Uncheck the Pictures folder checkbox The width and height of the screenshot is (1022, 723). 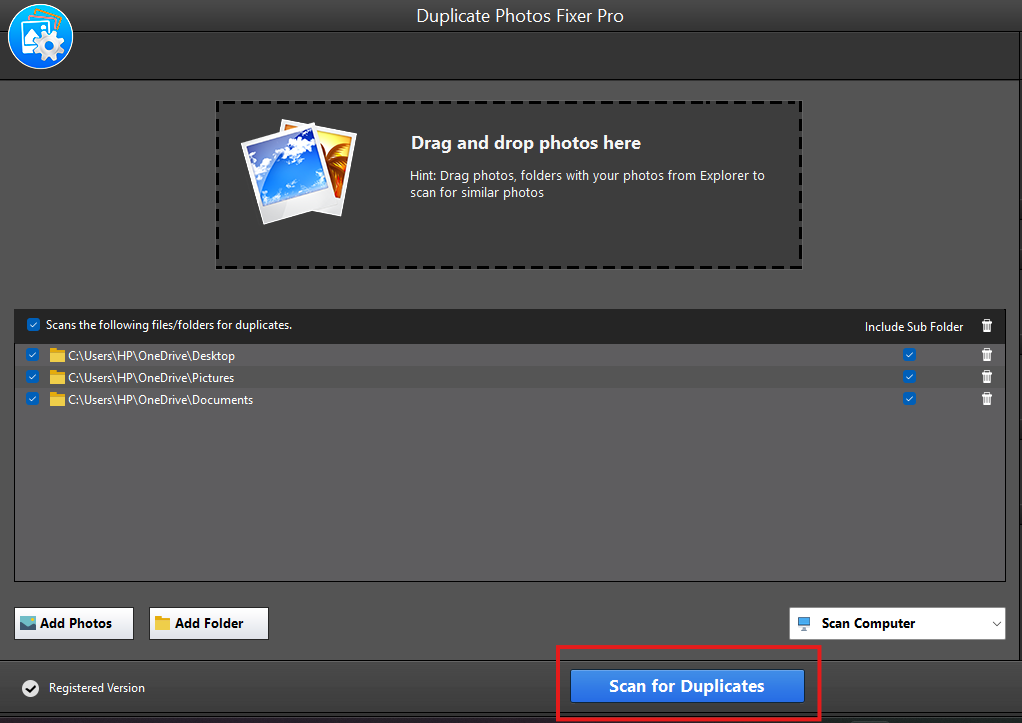click(x=33, y=377)
